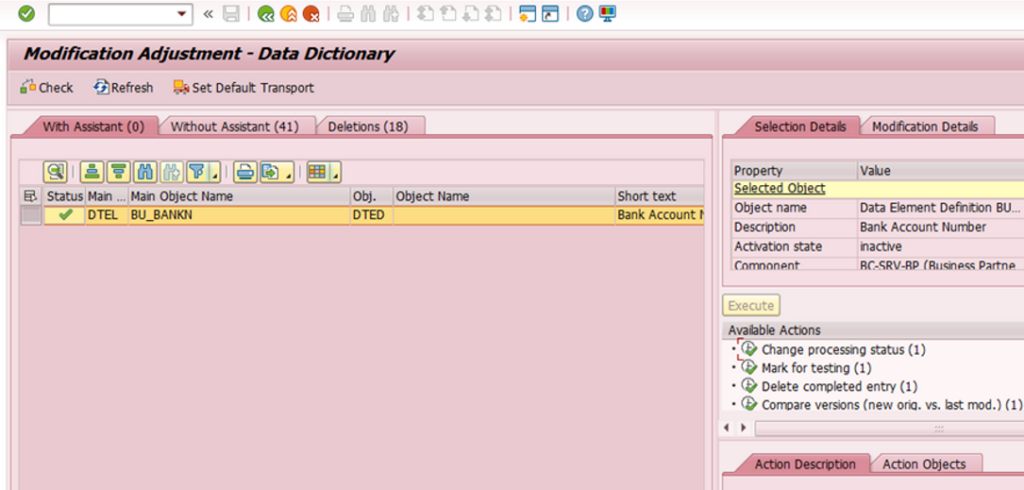1024x490 pixels.
Task: Click the Create New Session icon
Action: pyautogui.click(x=528, y=14)
